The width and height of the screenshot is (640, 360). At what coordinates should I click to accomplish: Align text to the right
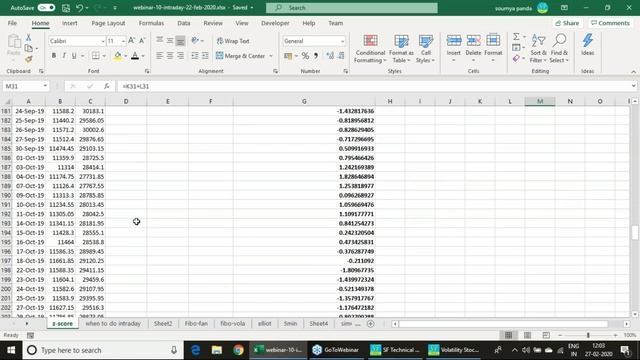(180, 56)
